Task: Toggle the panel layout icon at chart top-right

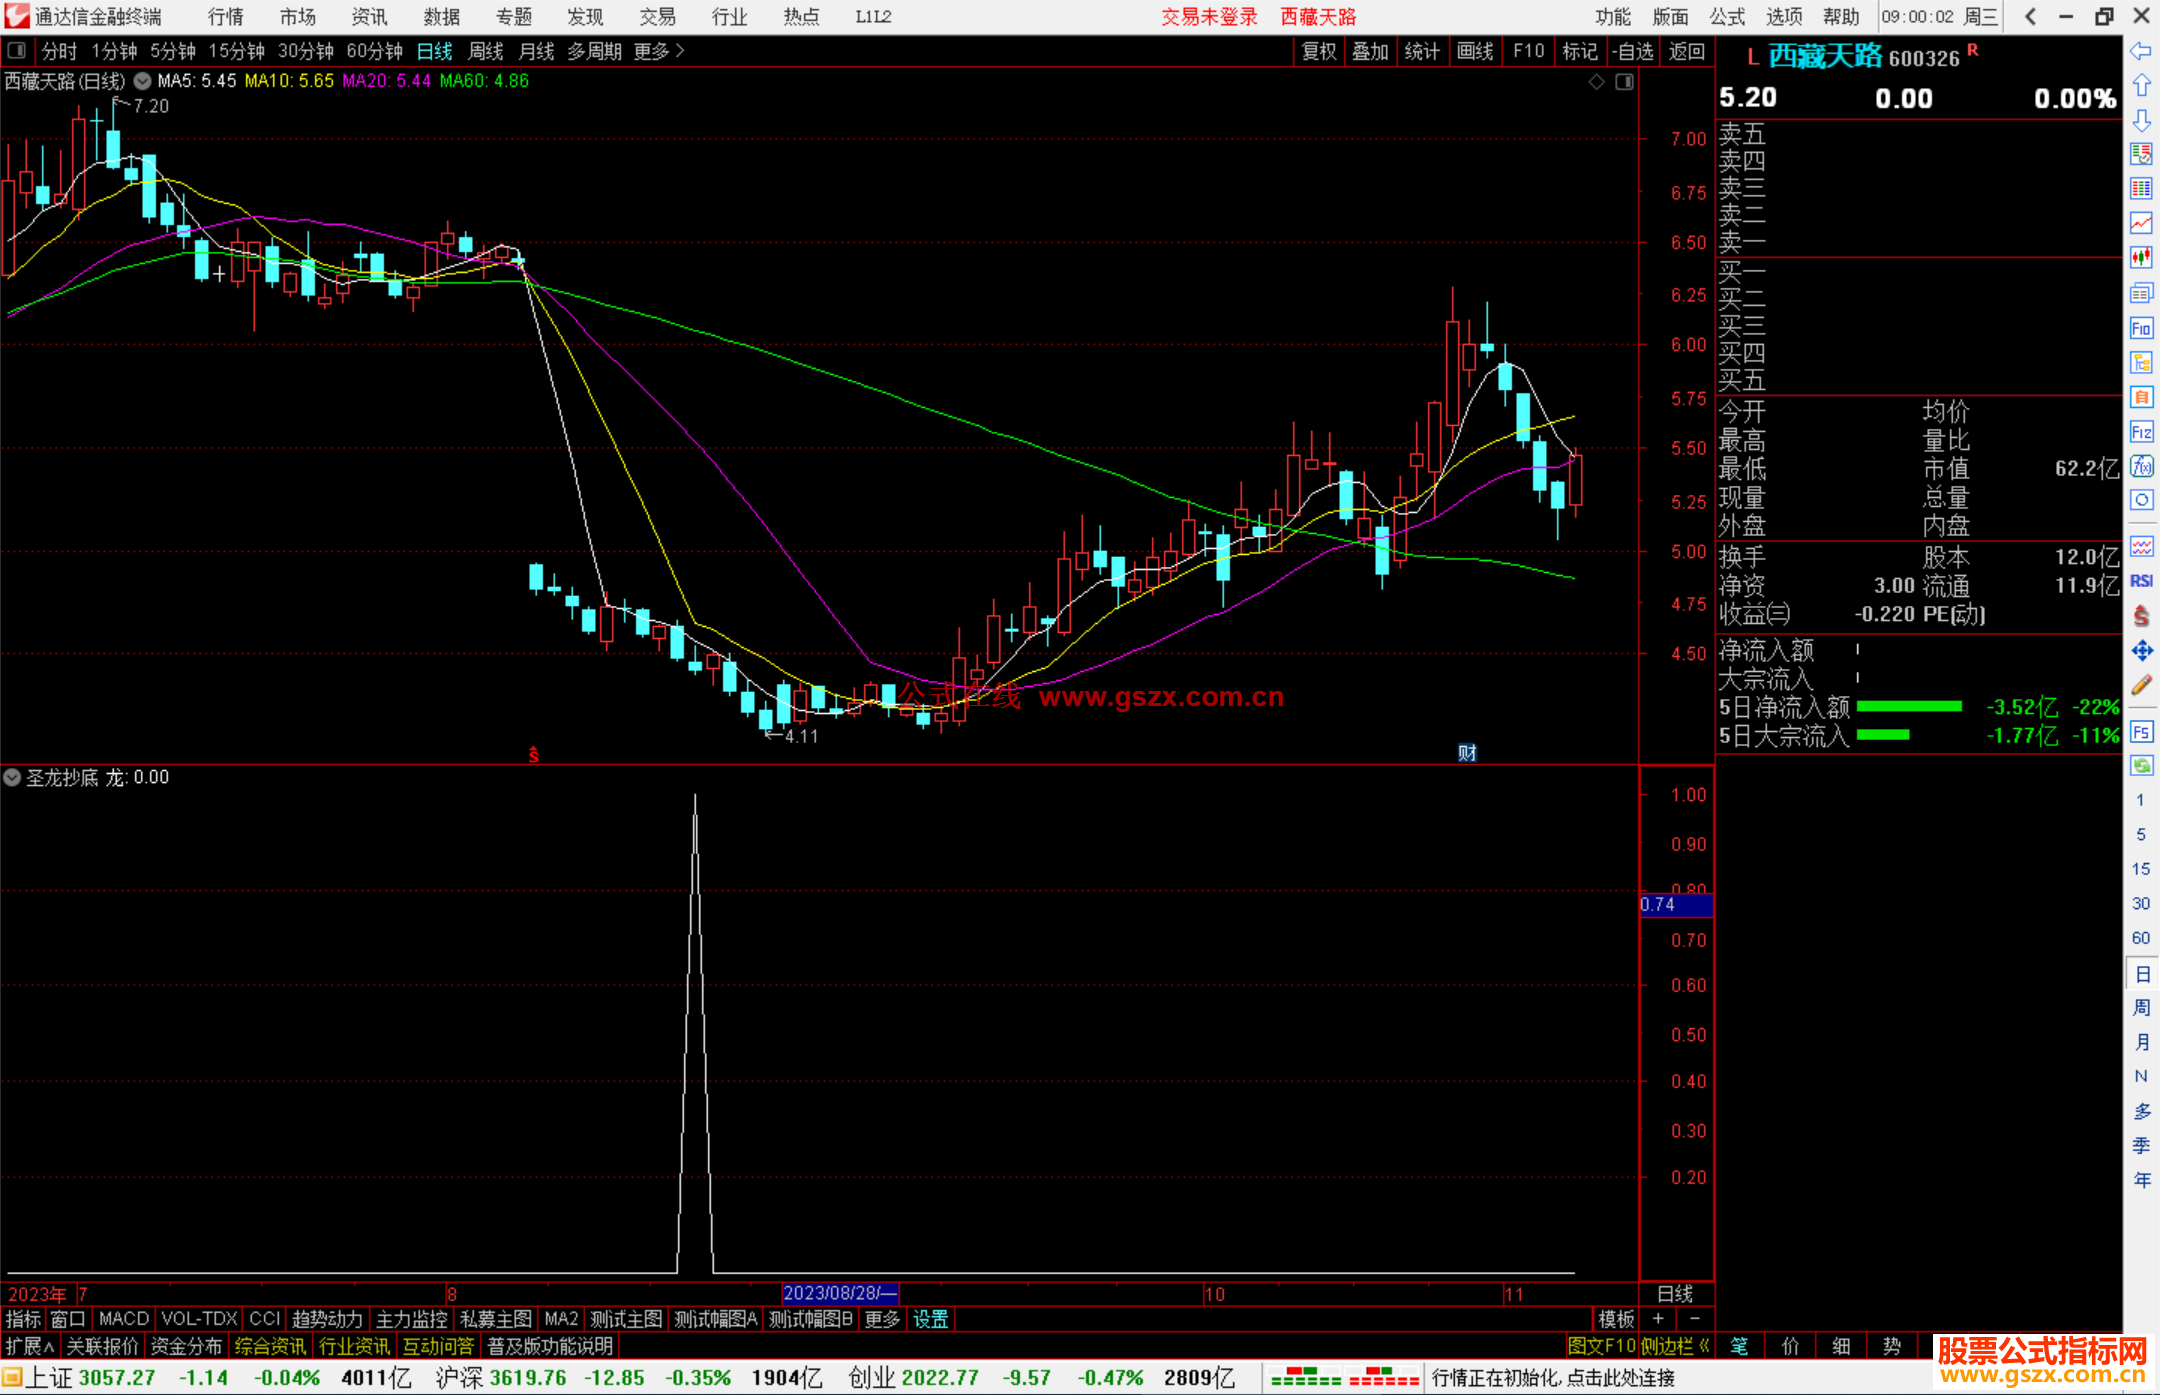Action: coord(1624,82)
